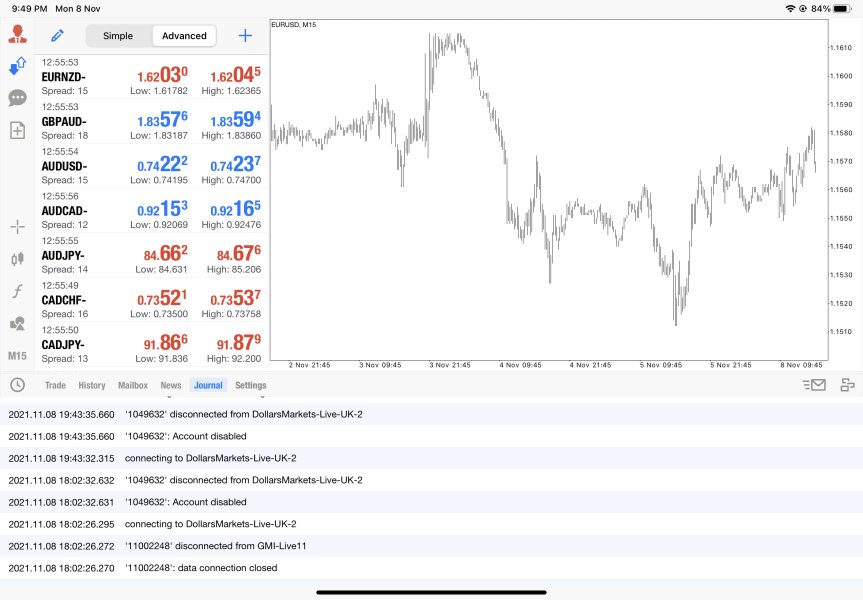The height and width of the screenshot is (600, 863).
Task: Click CADCHF bid price 0.73521
Action: (162, 298)
